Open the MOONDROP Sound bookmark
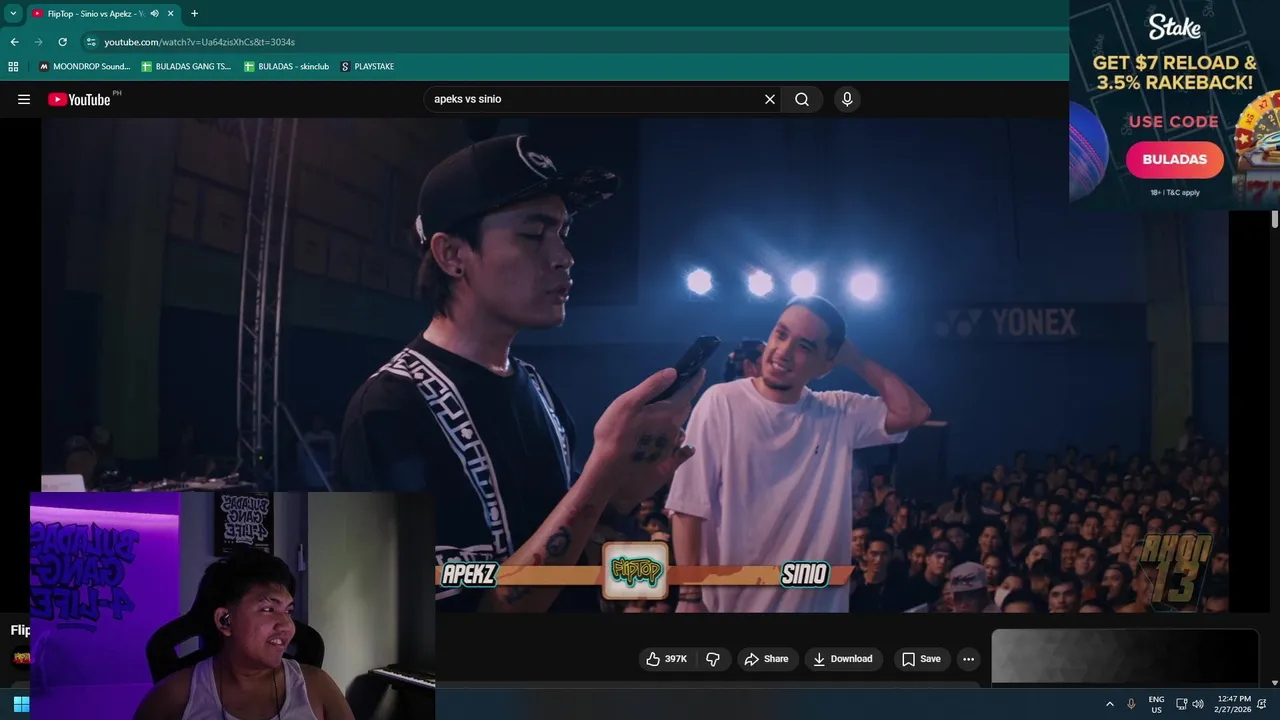Image resolution: width=1280 pixels, height=720 pixels. click(x=84, y=66)
